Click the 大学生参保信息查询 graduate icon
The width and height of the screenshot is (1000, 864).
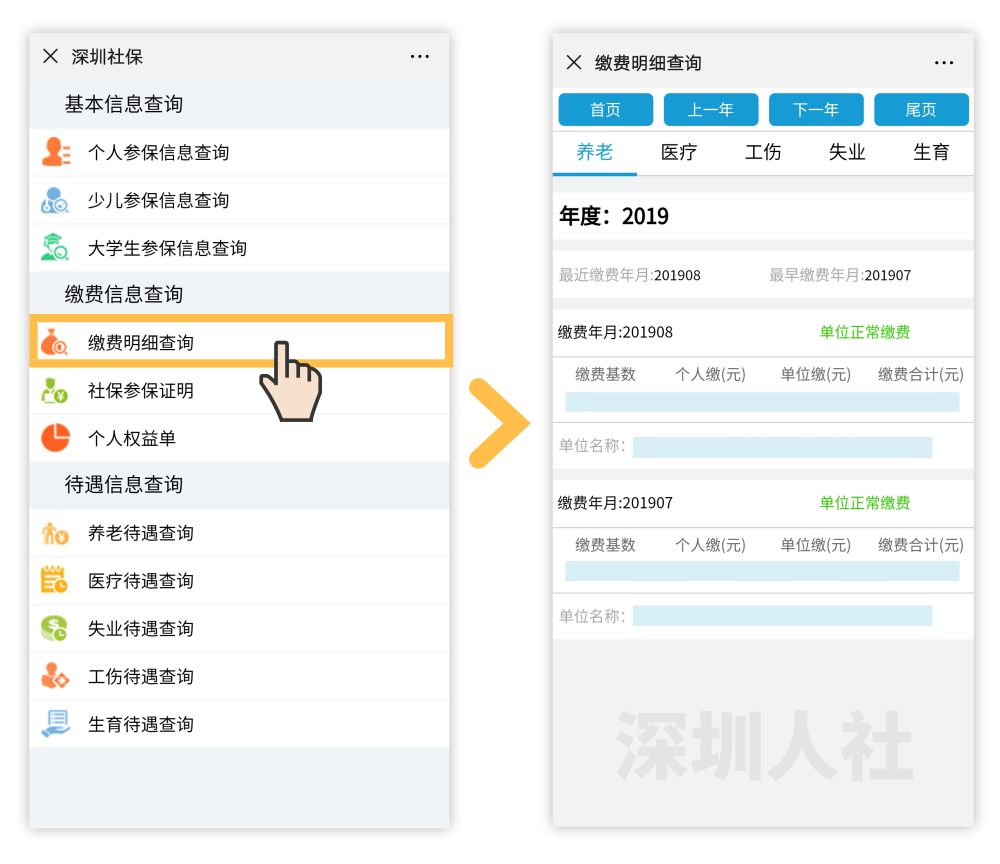tap(56, 248)
